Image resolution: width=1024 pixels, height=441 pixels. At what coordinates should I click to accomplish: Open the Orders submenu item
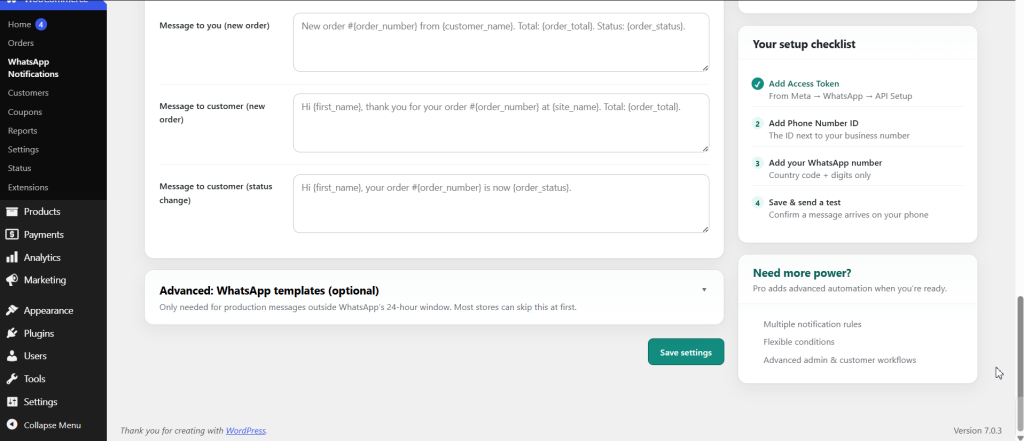click(x=21, y=43)
